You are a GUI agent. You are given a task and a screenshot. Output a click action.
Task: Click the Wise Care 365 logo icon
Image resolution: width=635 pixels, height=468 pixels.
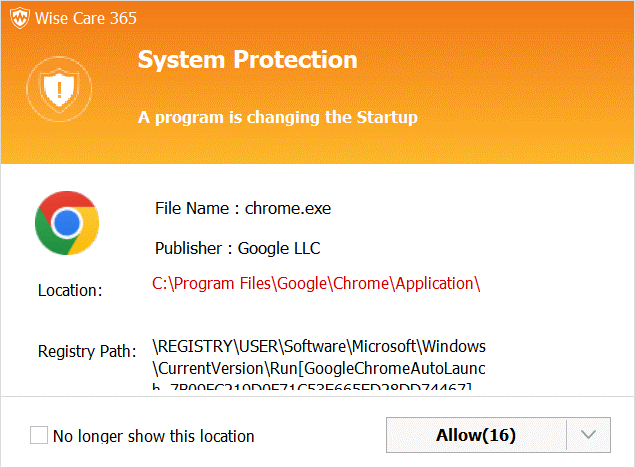20,18
